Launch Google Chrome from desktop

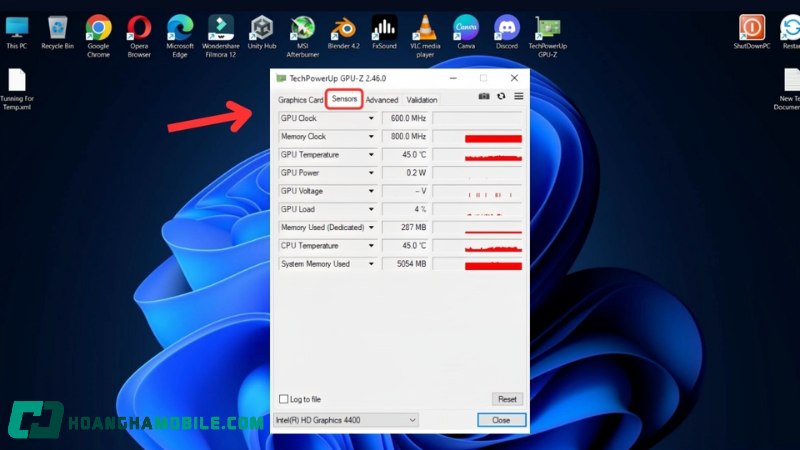[98, 36]
